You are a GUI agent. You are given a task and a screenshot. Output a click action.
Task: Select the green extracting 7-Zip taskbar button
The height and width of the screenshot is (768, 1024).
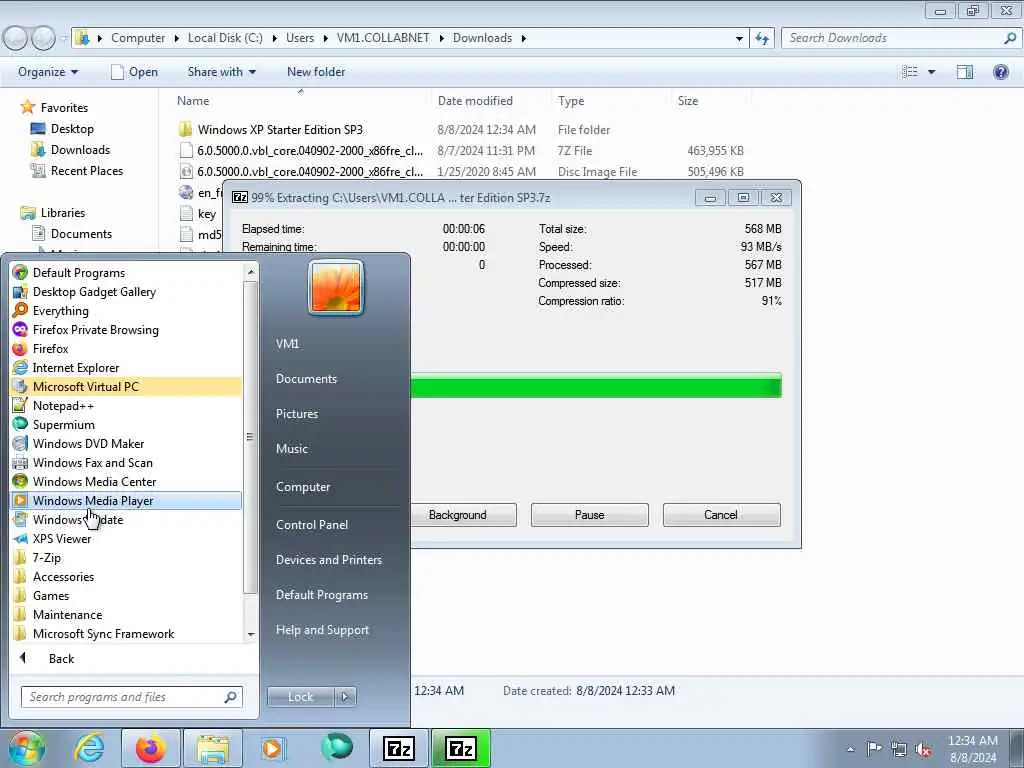click(x=461, y=748)
